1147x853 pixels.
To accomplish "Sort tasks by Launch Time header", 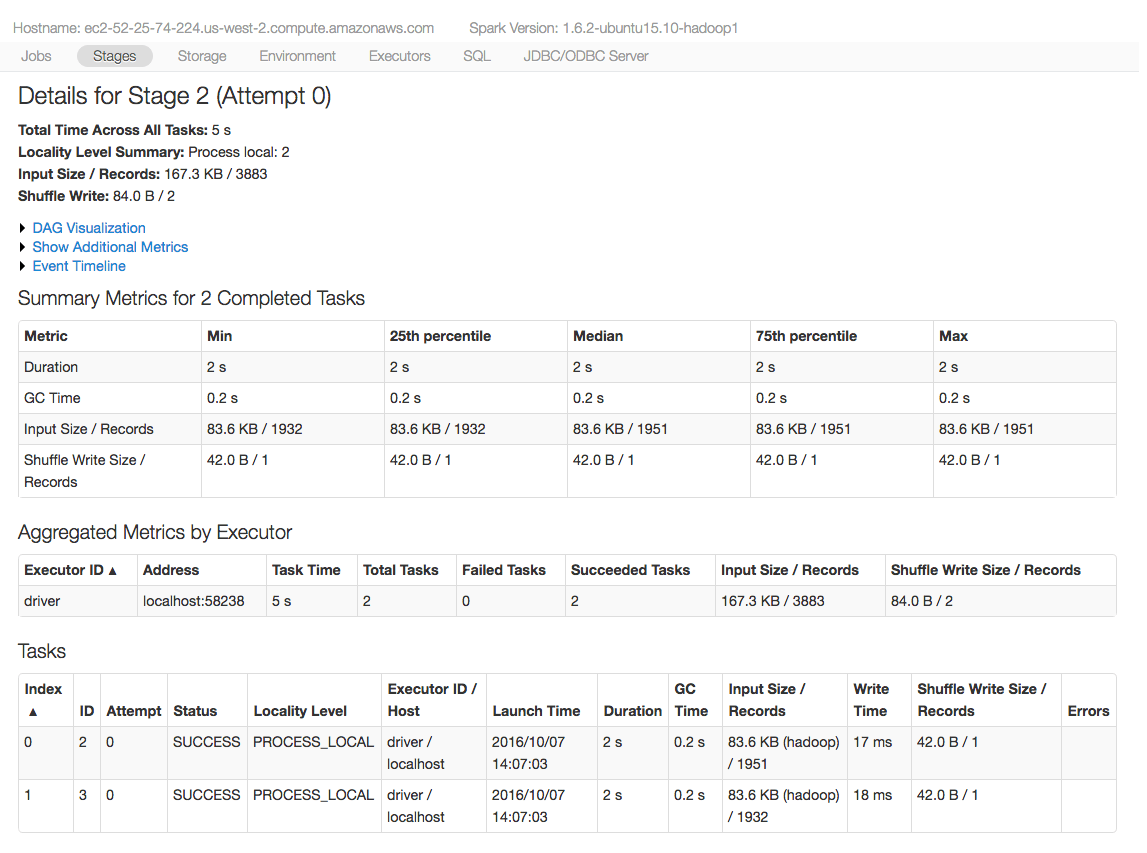I will click(x=536, y=711).
